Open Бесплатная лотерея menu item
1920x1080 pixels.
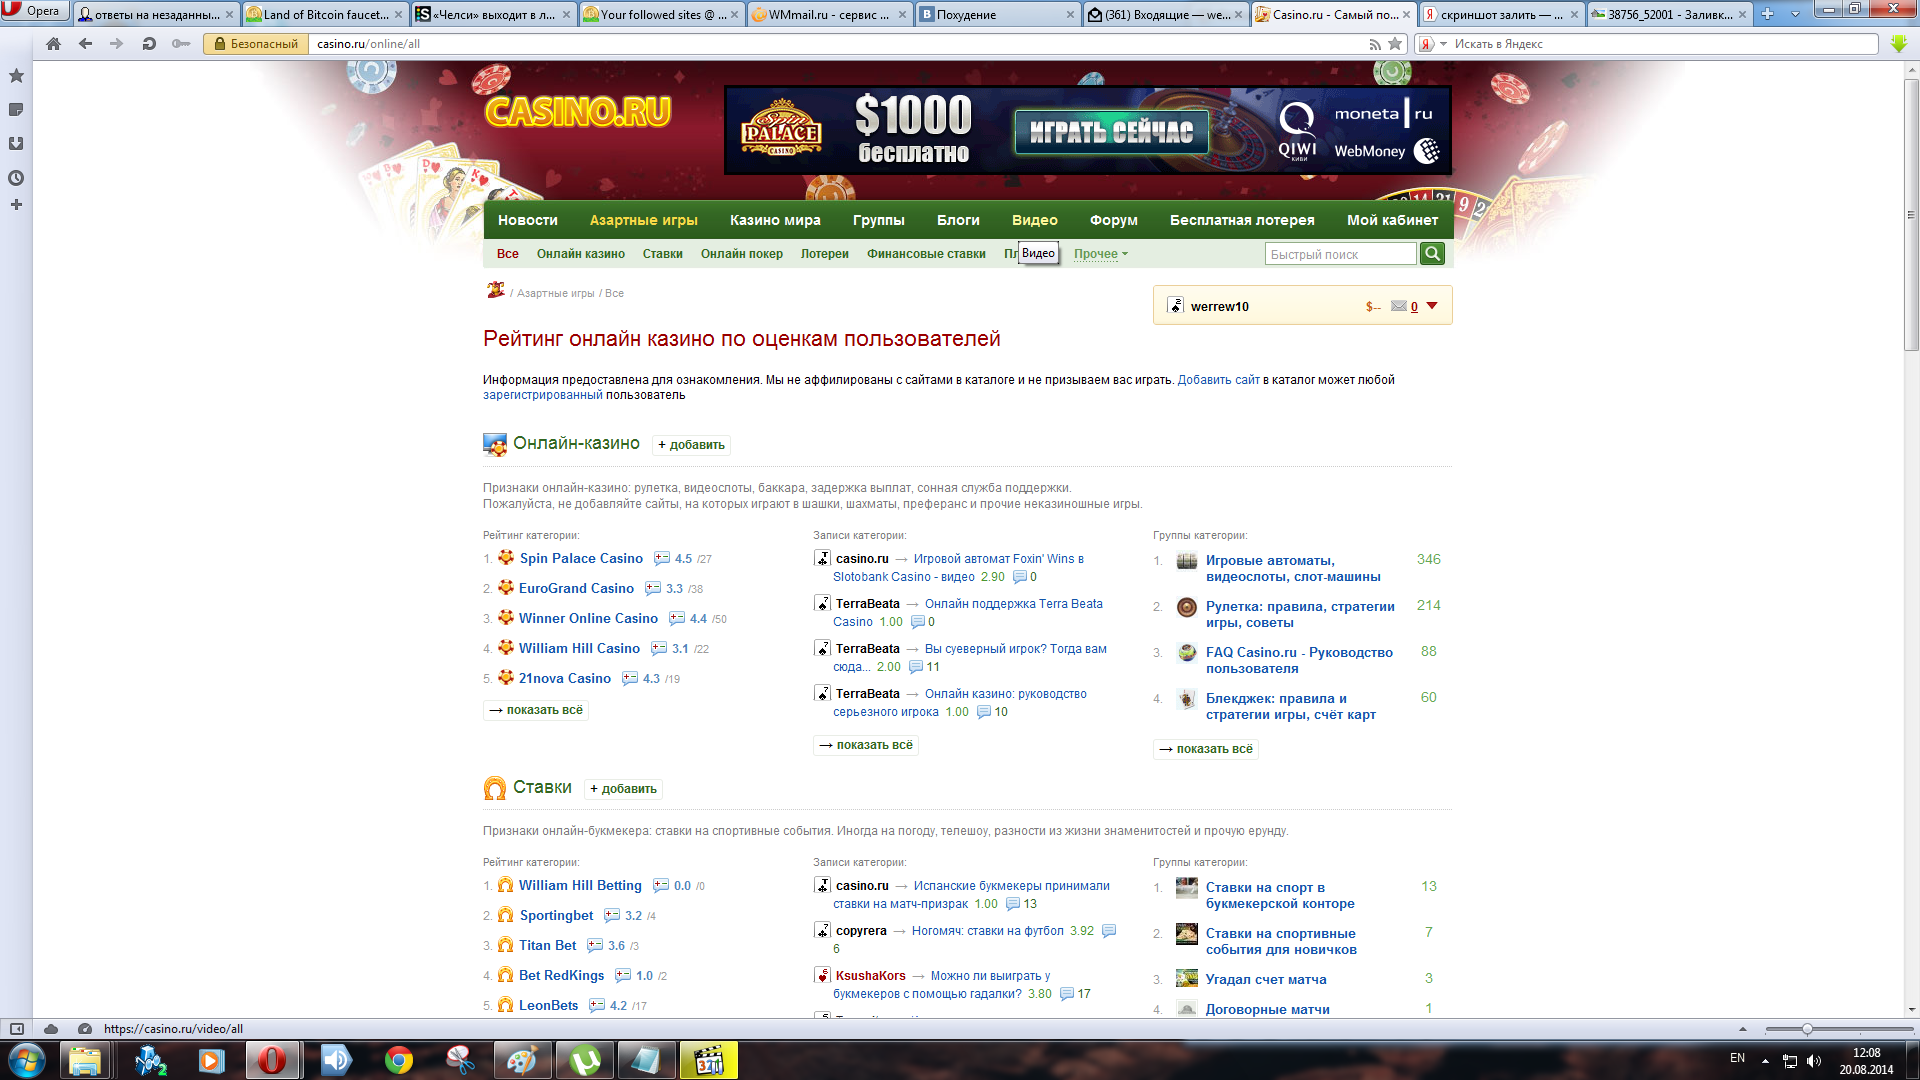click(1242, 220)
